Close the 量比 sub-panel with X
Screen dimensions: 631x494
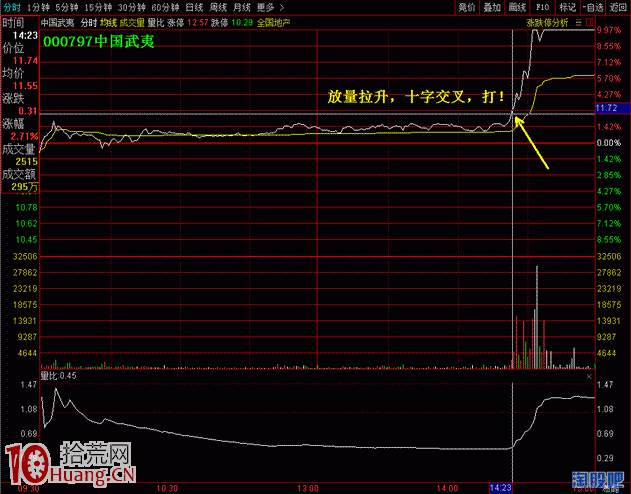pyautogui.click(x=589, y=376)
